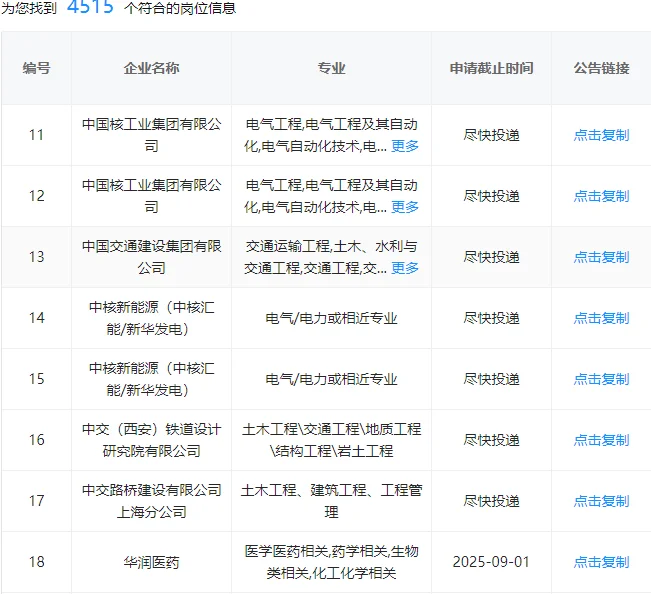Screen dimensions: 651x594
Task: Click 尽快投递 in row 11
Action: [492, 135]
